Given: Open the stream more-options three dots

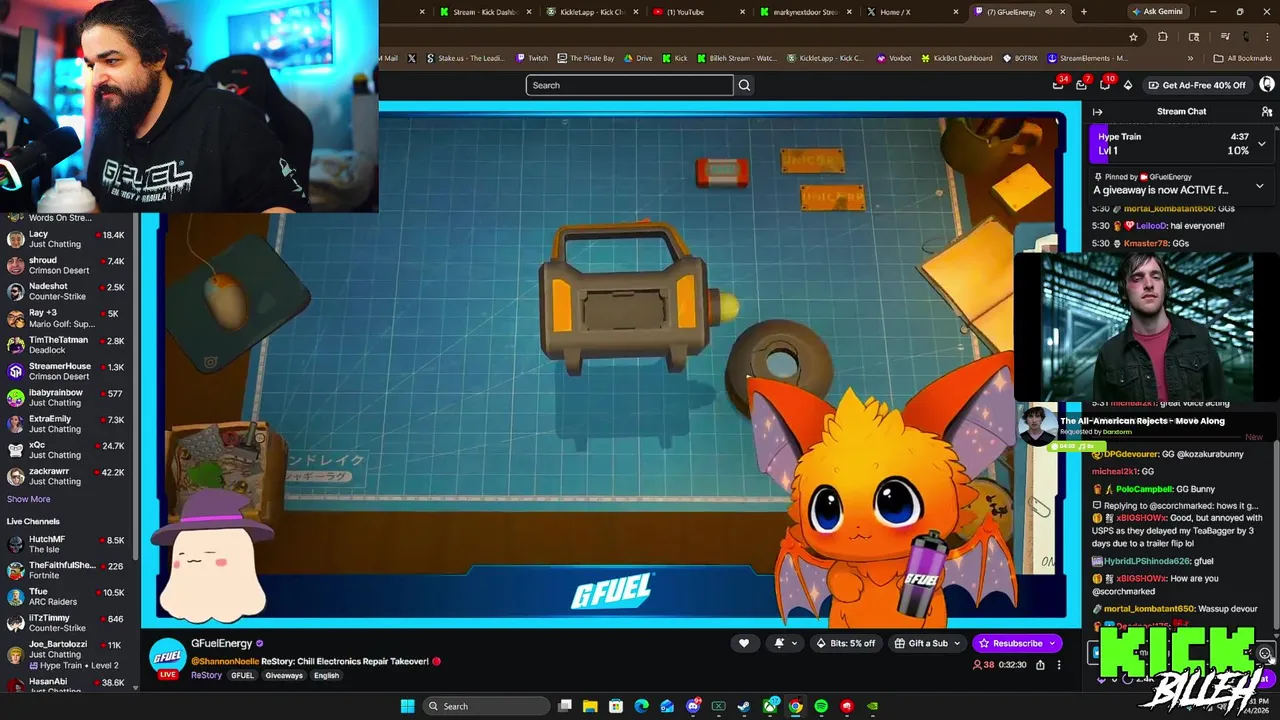Looking at the screenshot, I should (1059, 665).
